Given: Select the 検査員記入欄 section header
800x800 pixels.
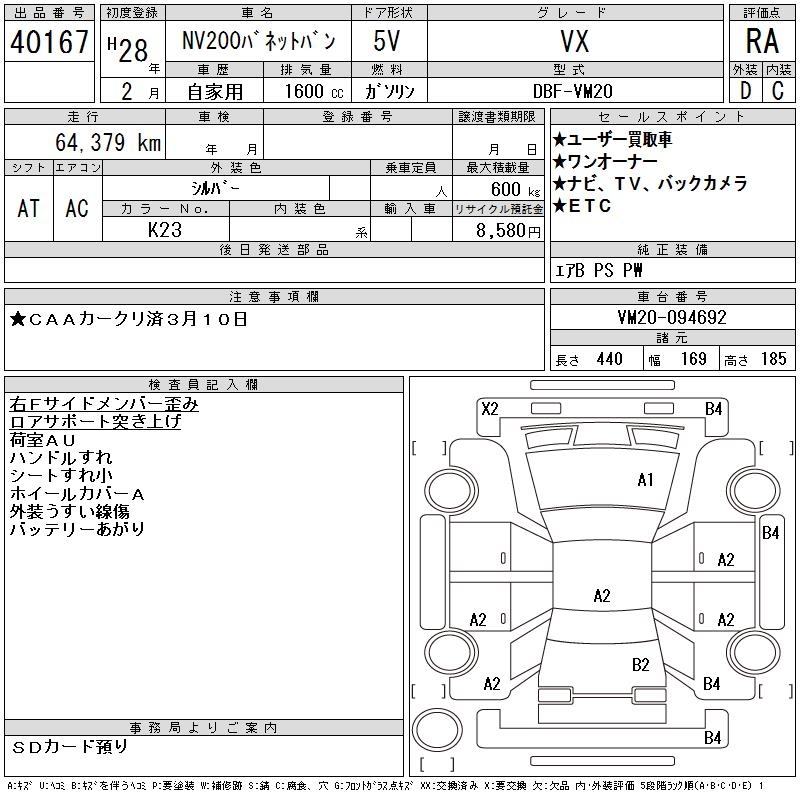Looking at the screenshot, I should point(204,384).
